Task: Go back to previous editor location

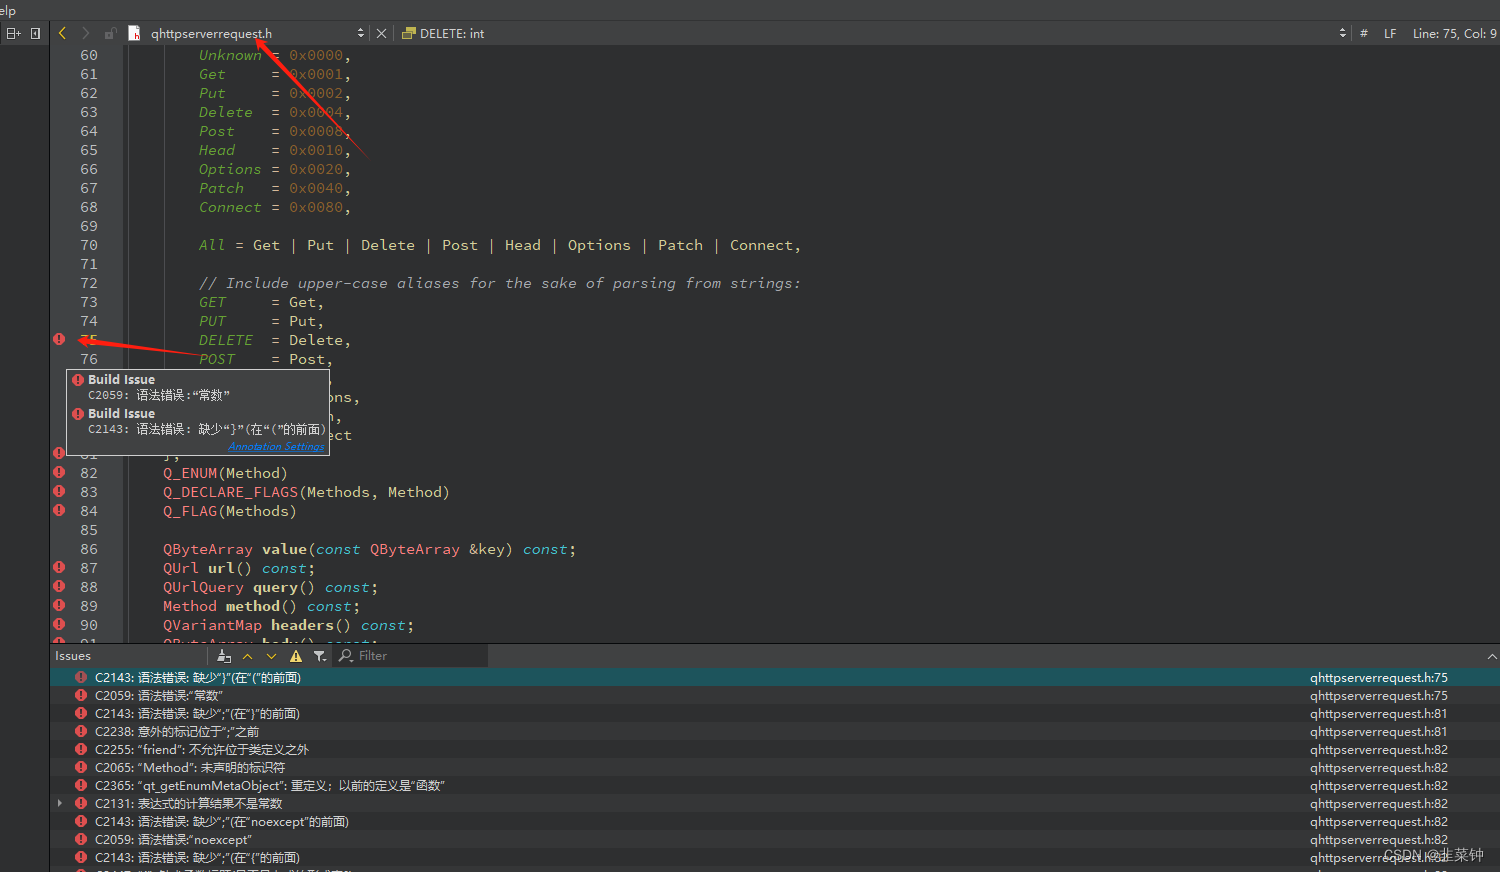Action: tap(62, 33)
